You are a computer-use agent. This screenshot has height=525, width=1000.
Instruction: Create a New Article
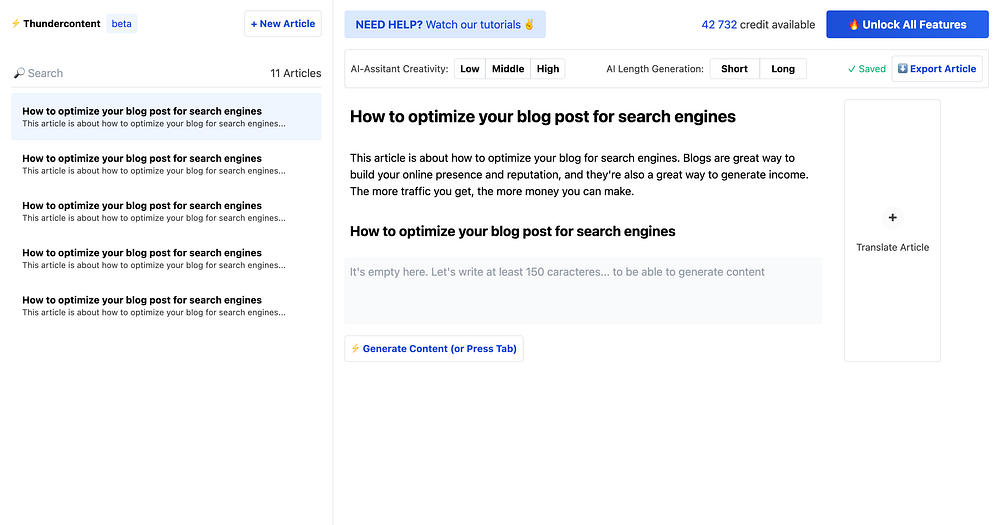(283, 24)
